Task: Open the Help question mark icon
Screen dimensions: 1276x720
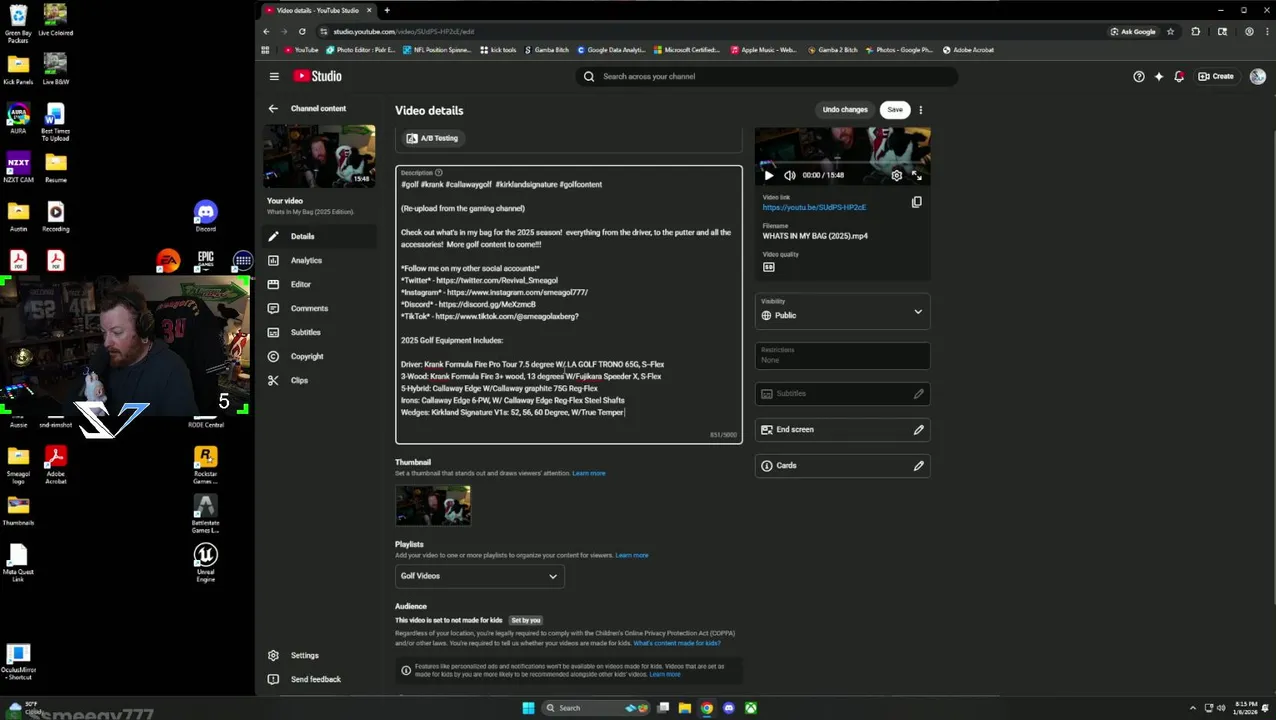Action: click(1138, 76)
